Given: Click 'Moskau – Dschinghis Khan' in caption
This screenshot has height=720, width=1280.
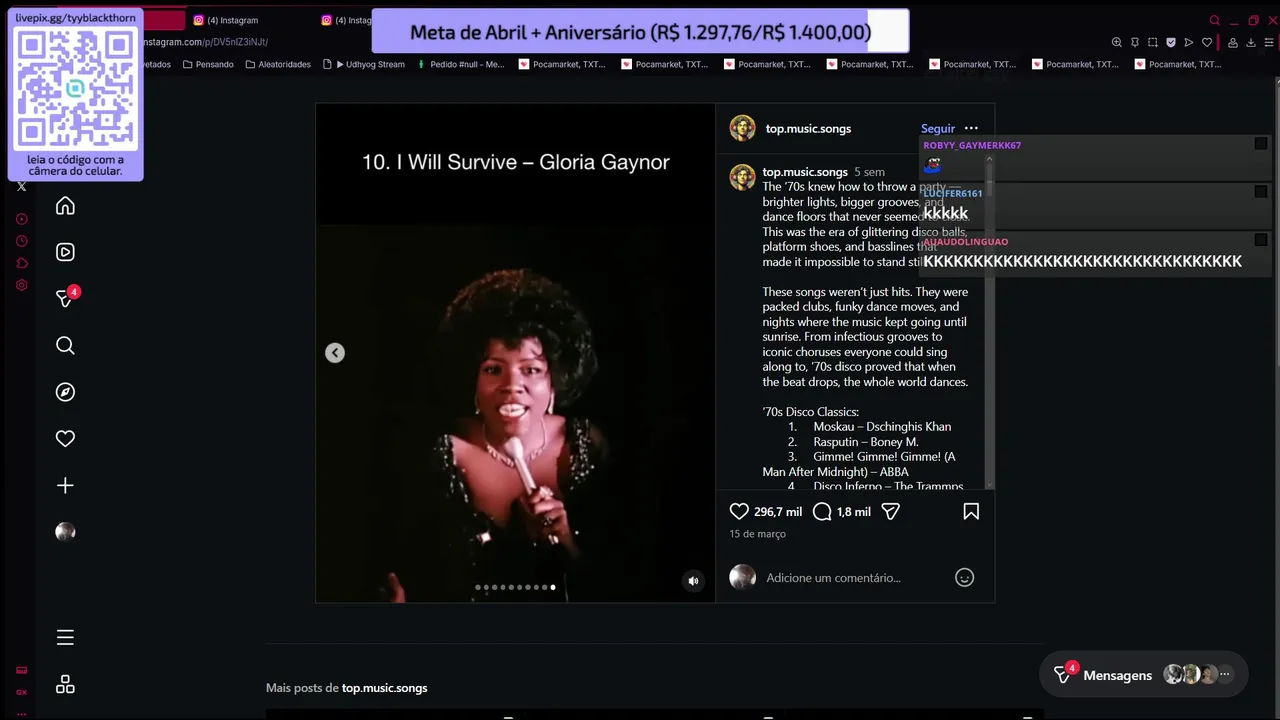Looking at the screenshot, I should [x=881, y=426].
